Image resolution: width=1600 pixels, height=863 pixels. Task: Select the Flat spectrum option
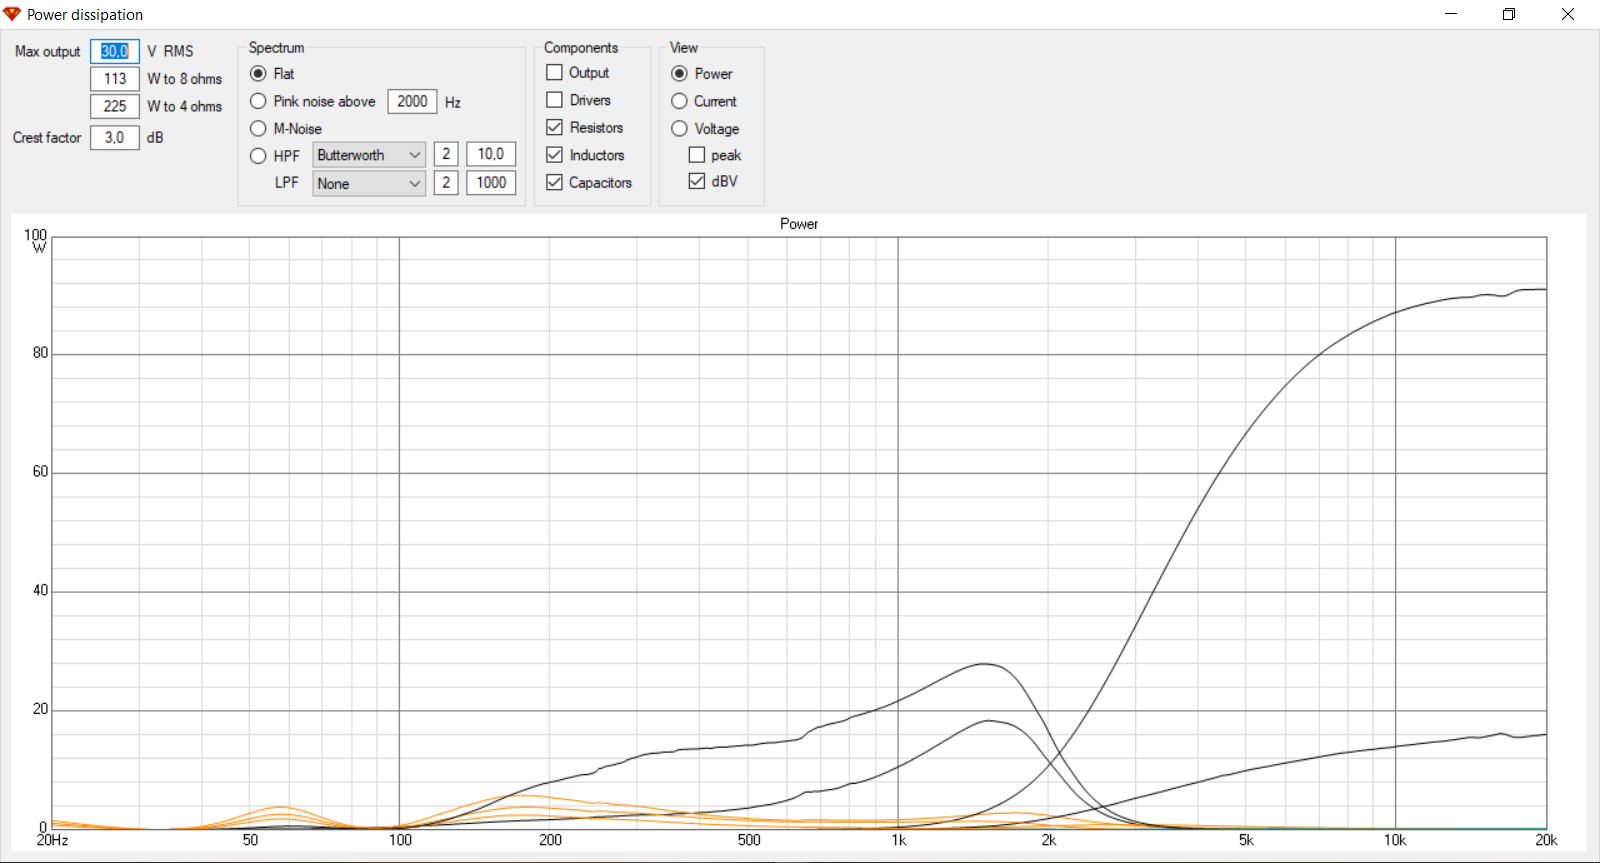(x=258, y=74)
